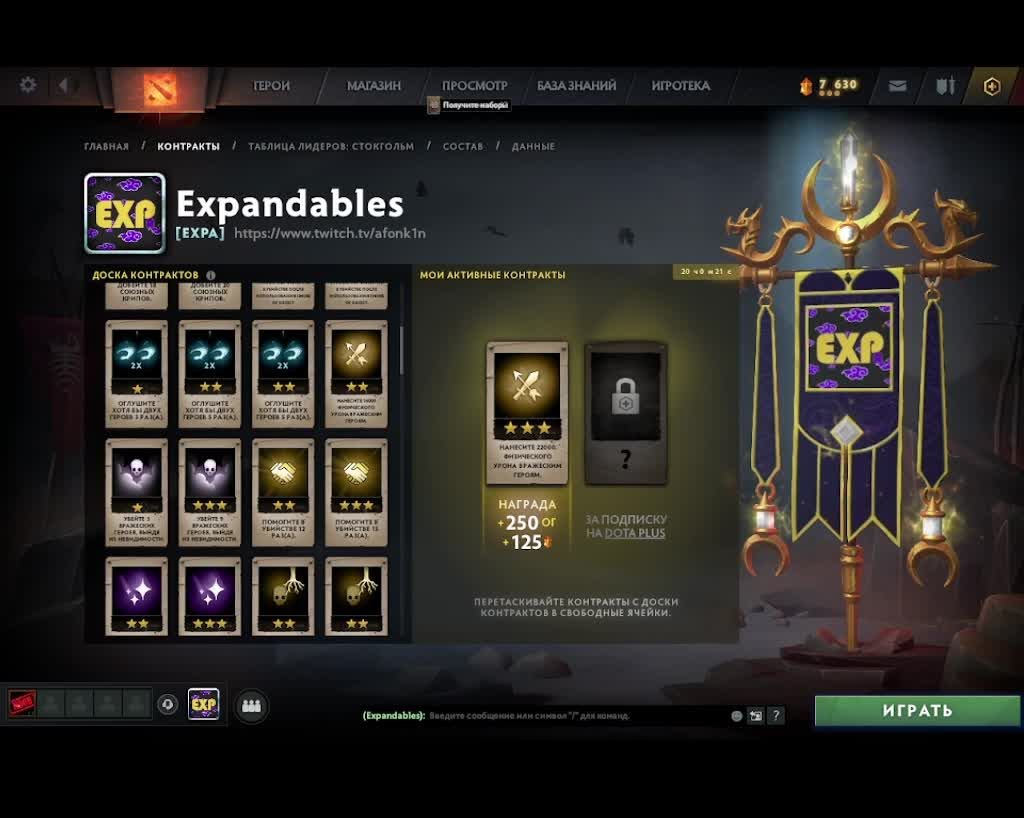Click the contract board scrollbar

[401, 351]
